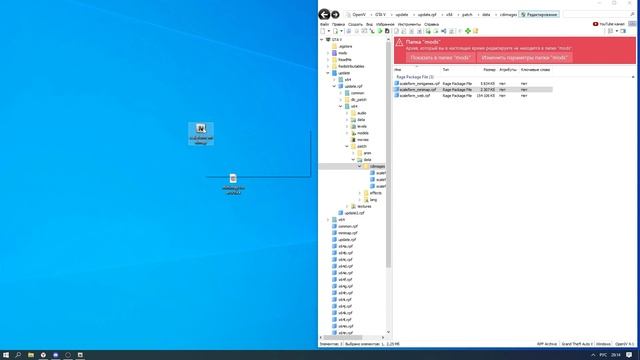
Task: Open the Избранное menu
Action: click(385, 24)
